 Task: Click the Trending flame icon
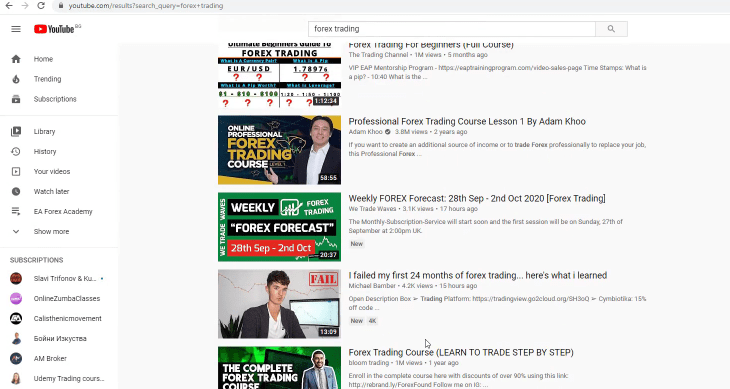[16, 79]
